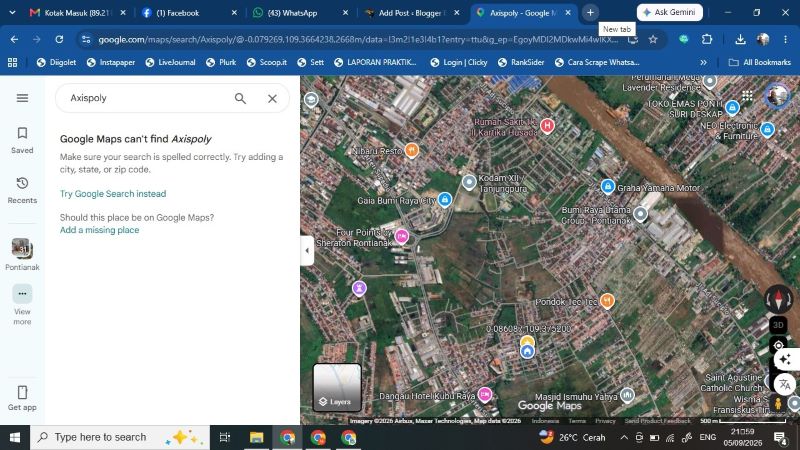Image resolution: width=800 pixels, height=450 pixels.
Task: Show hidden system tray icons
Action: pyautogui.click(x=624, y=437)
